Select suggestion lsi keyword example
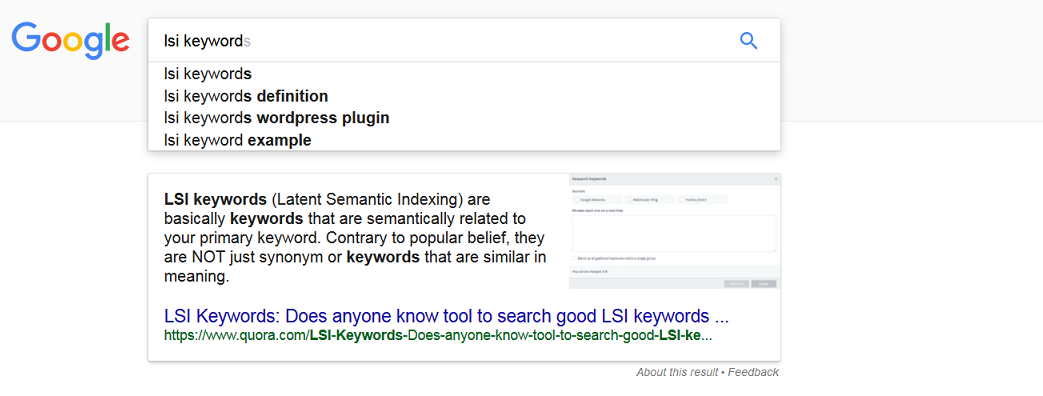This screenshot has height=396, width=1043. (464, 140)
